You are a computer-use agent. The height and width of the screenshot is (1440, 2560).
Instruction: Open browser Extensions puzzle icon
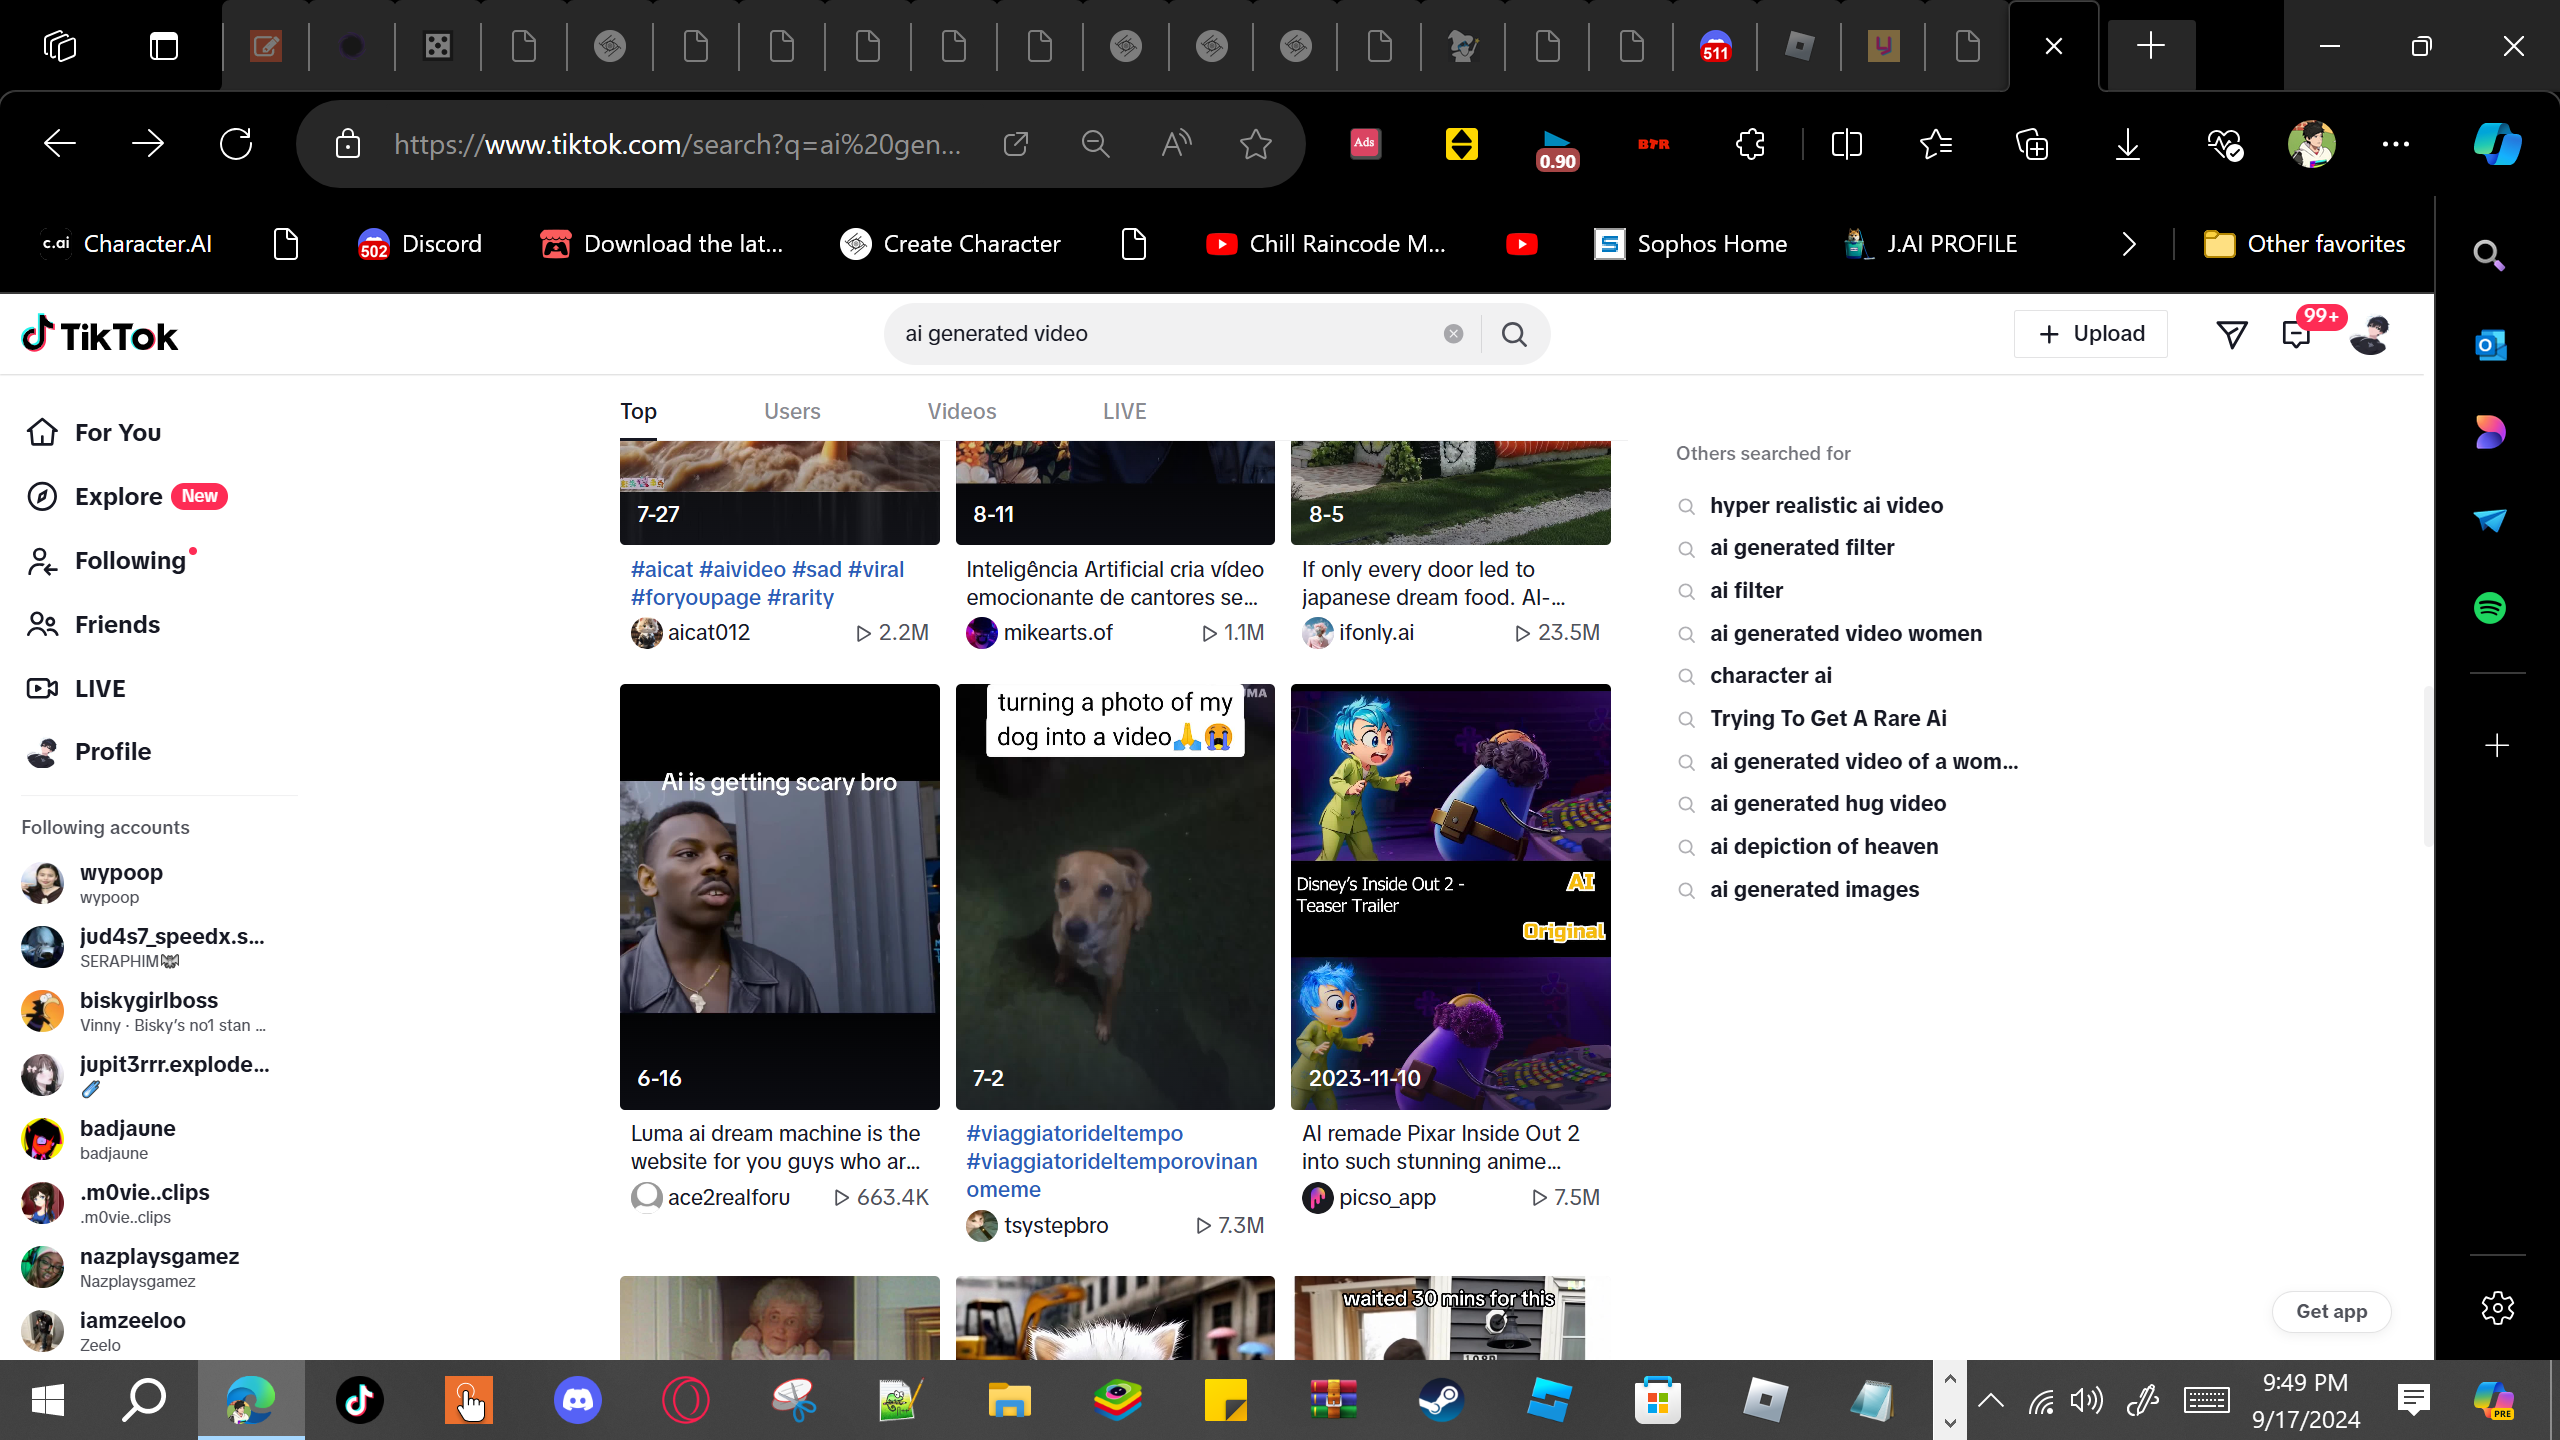click(x=1750, y=144)
